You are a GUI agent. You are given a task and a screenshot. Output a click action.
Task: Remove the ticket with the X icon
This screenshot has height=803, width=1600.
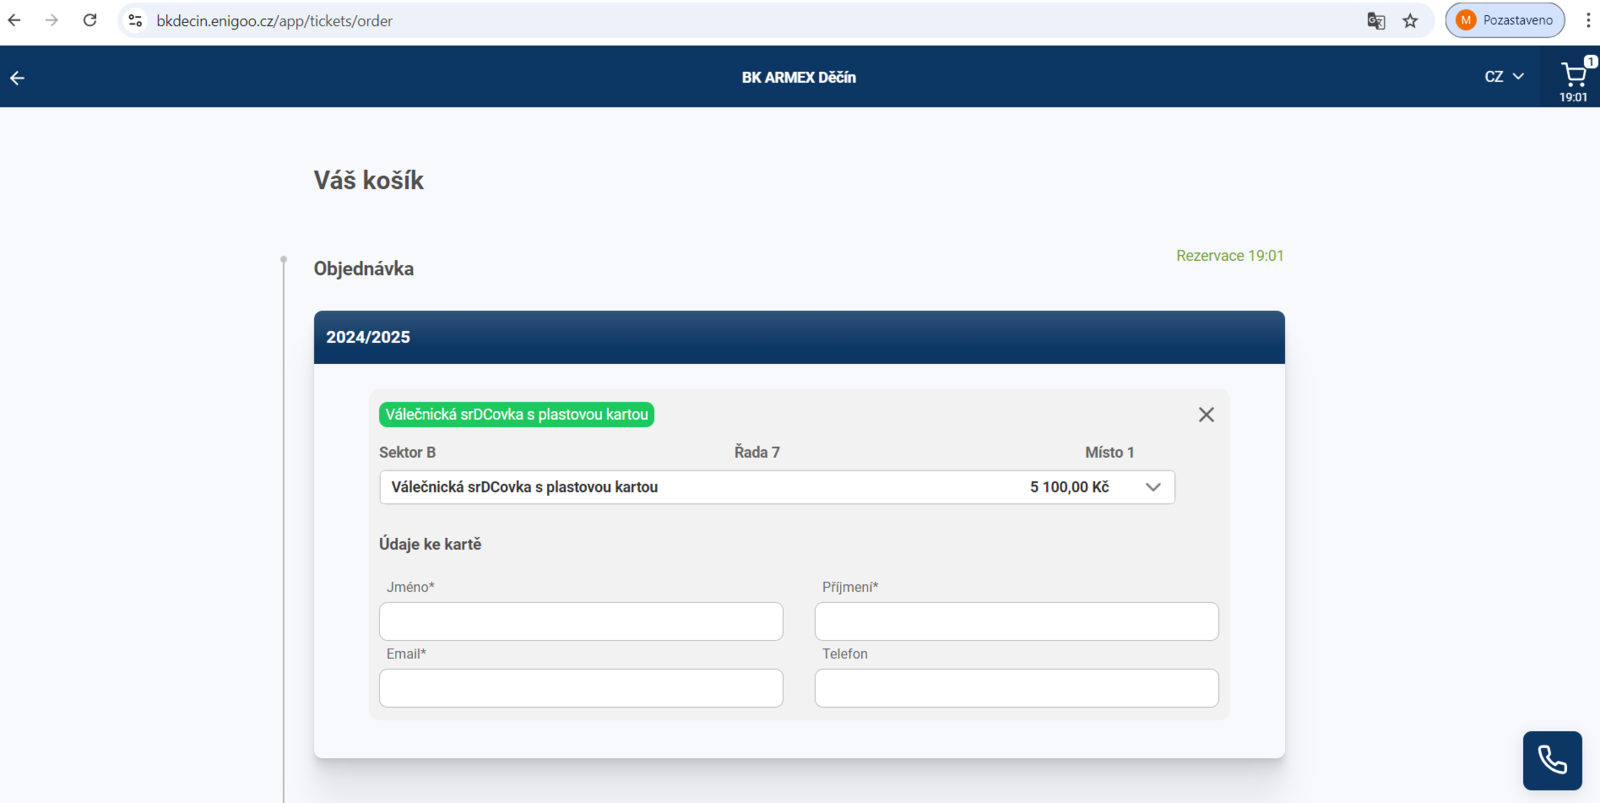1206,415
